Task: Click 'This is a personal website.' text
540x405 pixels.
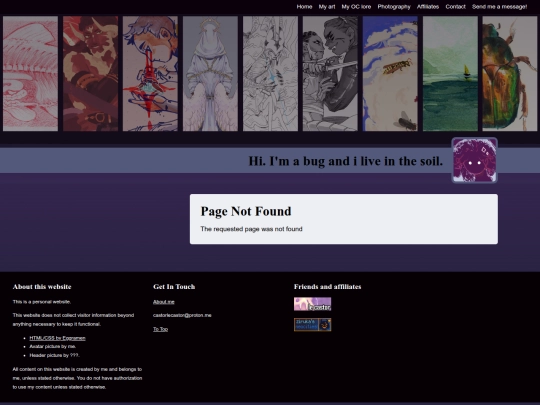Action: [42, 302]
